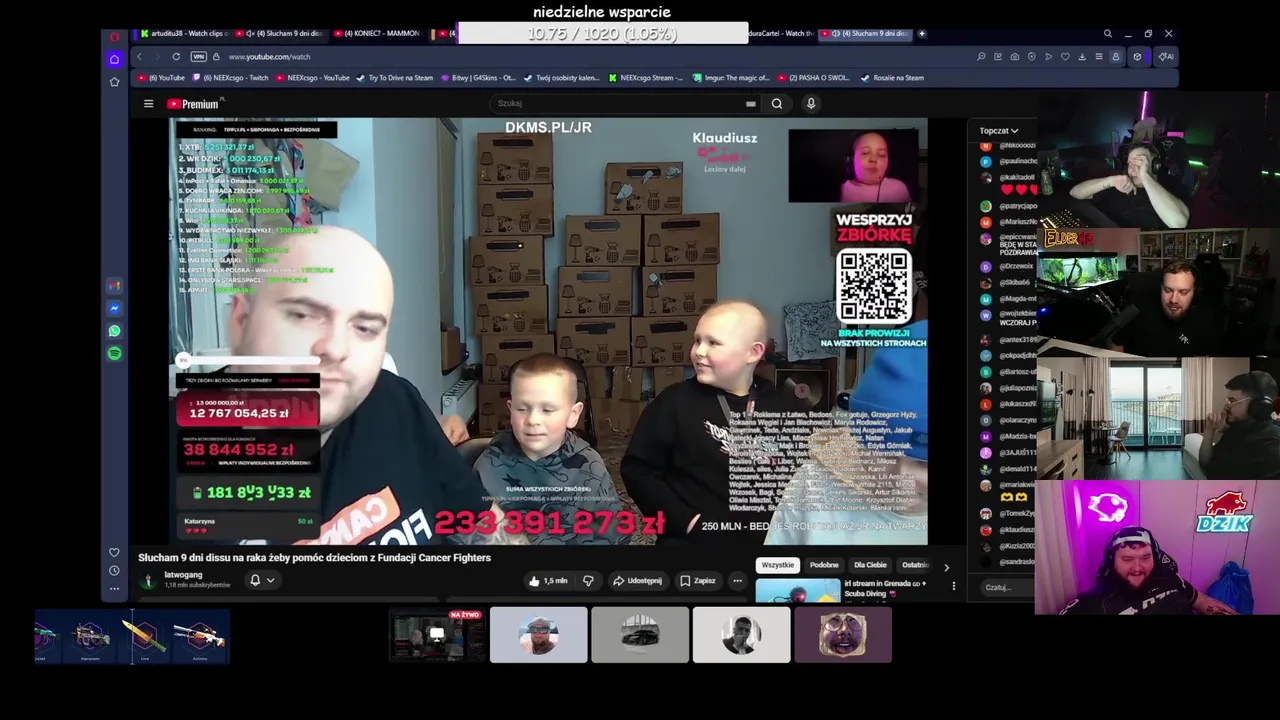The width and height of the screenshot is (1280, 720).
Task: Go back with the browser back arrow
Action: (139, 57)
